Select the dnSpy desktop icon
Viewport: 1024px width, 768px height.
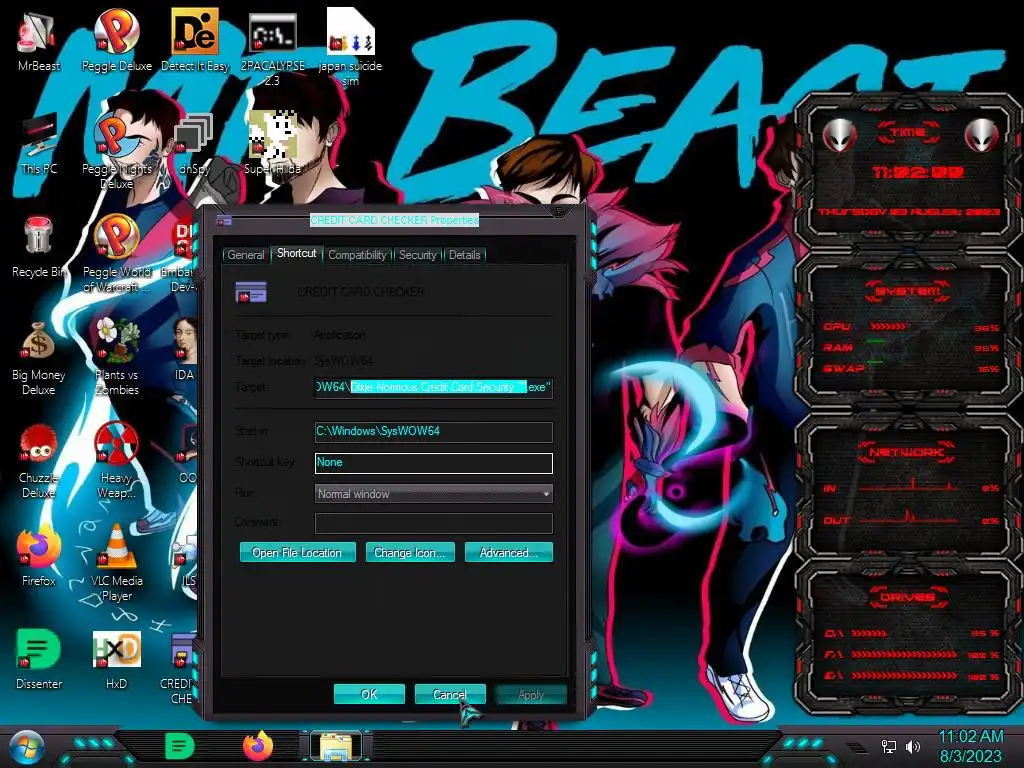pos(195,144)
